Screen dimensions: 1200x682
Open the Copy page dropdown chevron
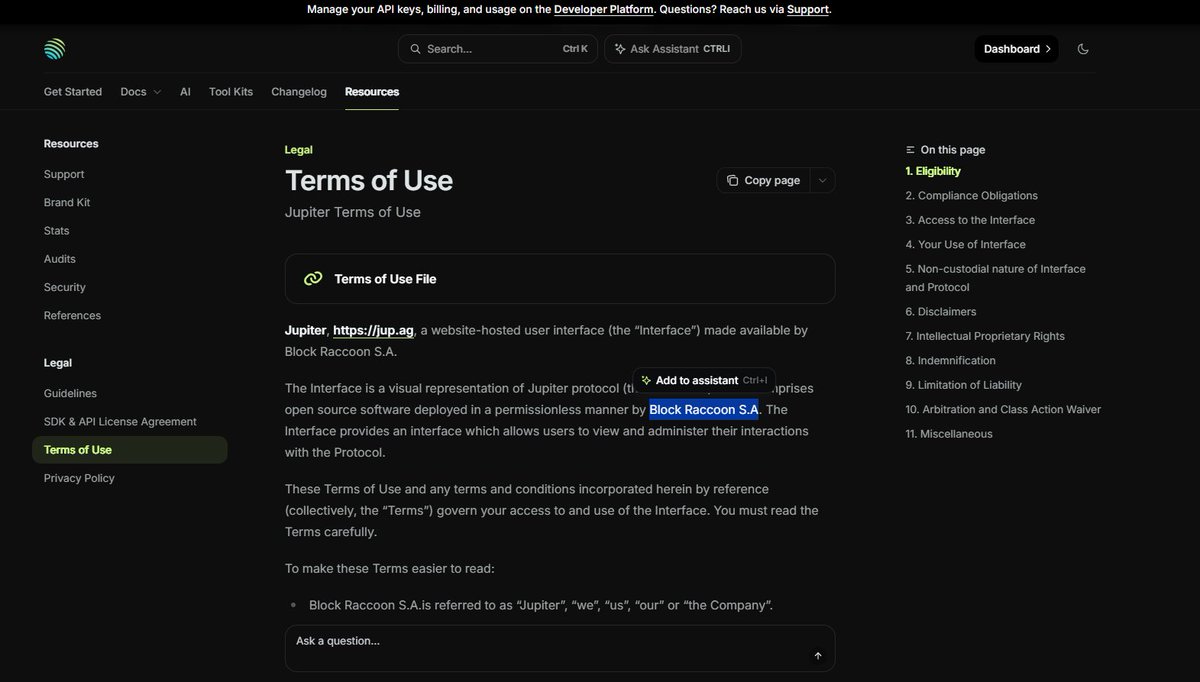(x=822, y=180)
